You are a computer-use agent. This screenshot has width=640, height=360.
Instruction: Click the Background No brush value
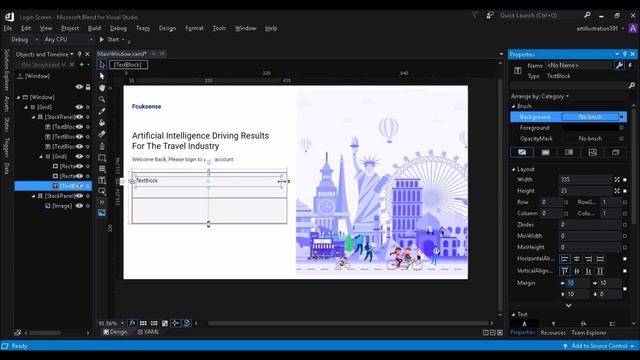pyautogui.click(x=590, y=117)
